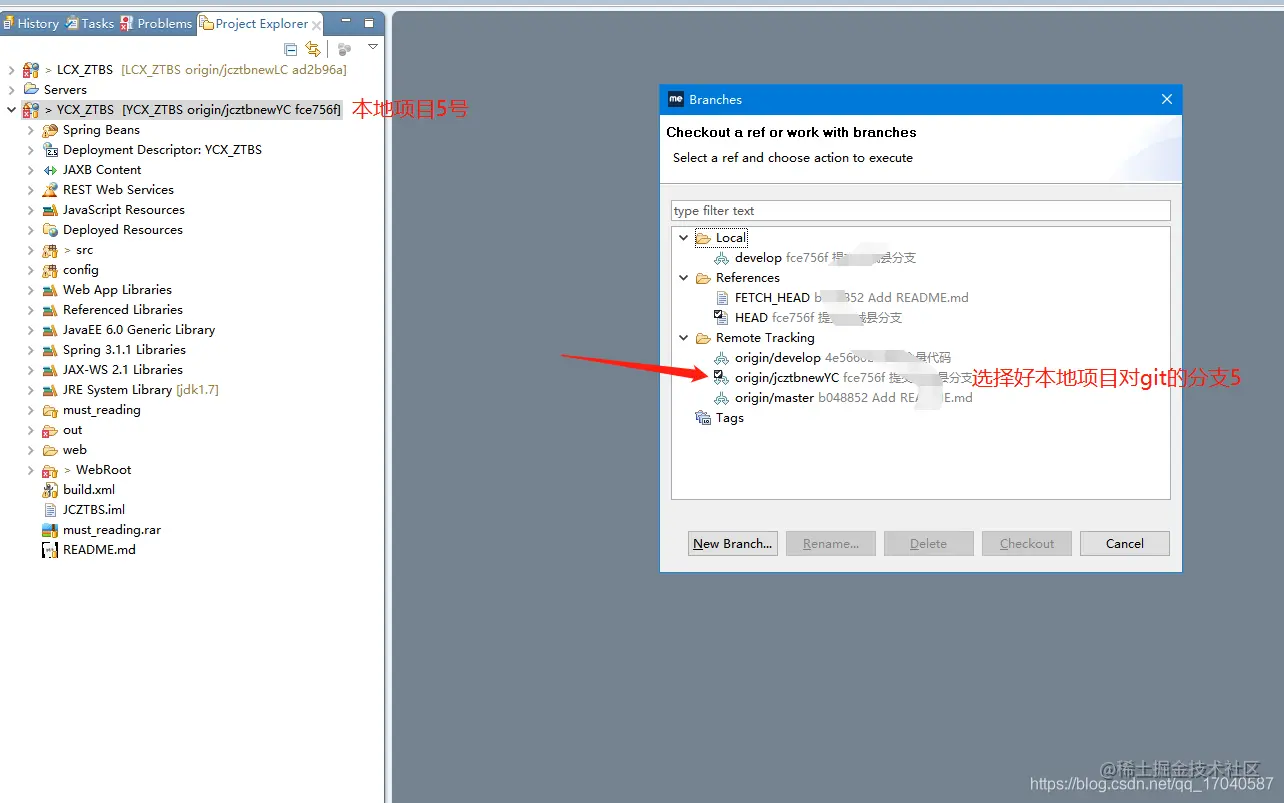
Task: Collapse the References folder in dialog
Action: (x=684, y=278)
